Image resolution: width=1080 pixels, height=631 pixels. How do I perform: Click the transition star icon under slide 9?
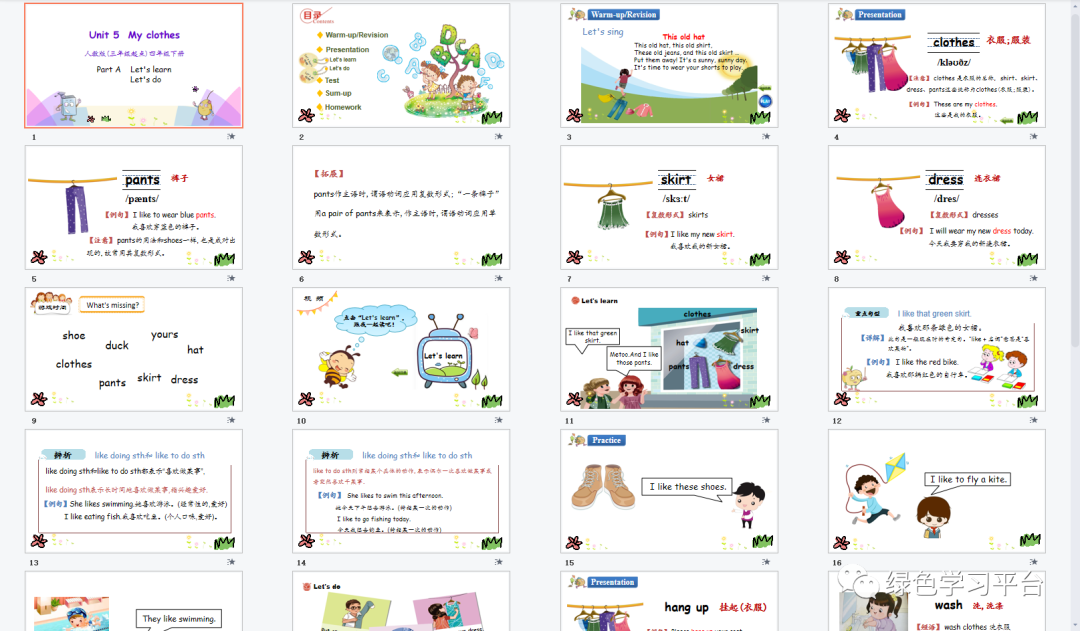click(x=231, y=420)
